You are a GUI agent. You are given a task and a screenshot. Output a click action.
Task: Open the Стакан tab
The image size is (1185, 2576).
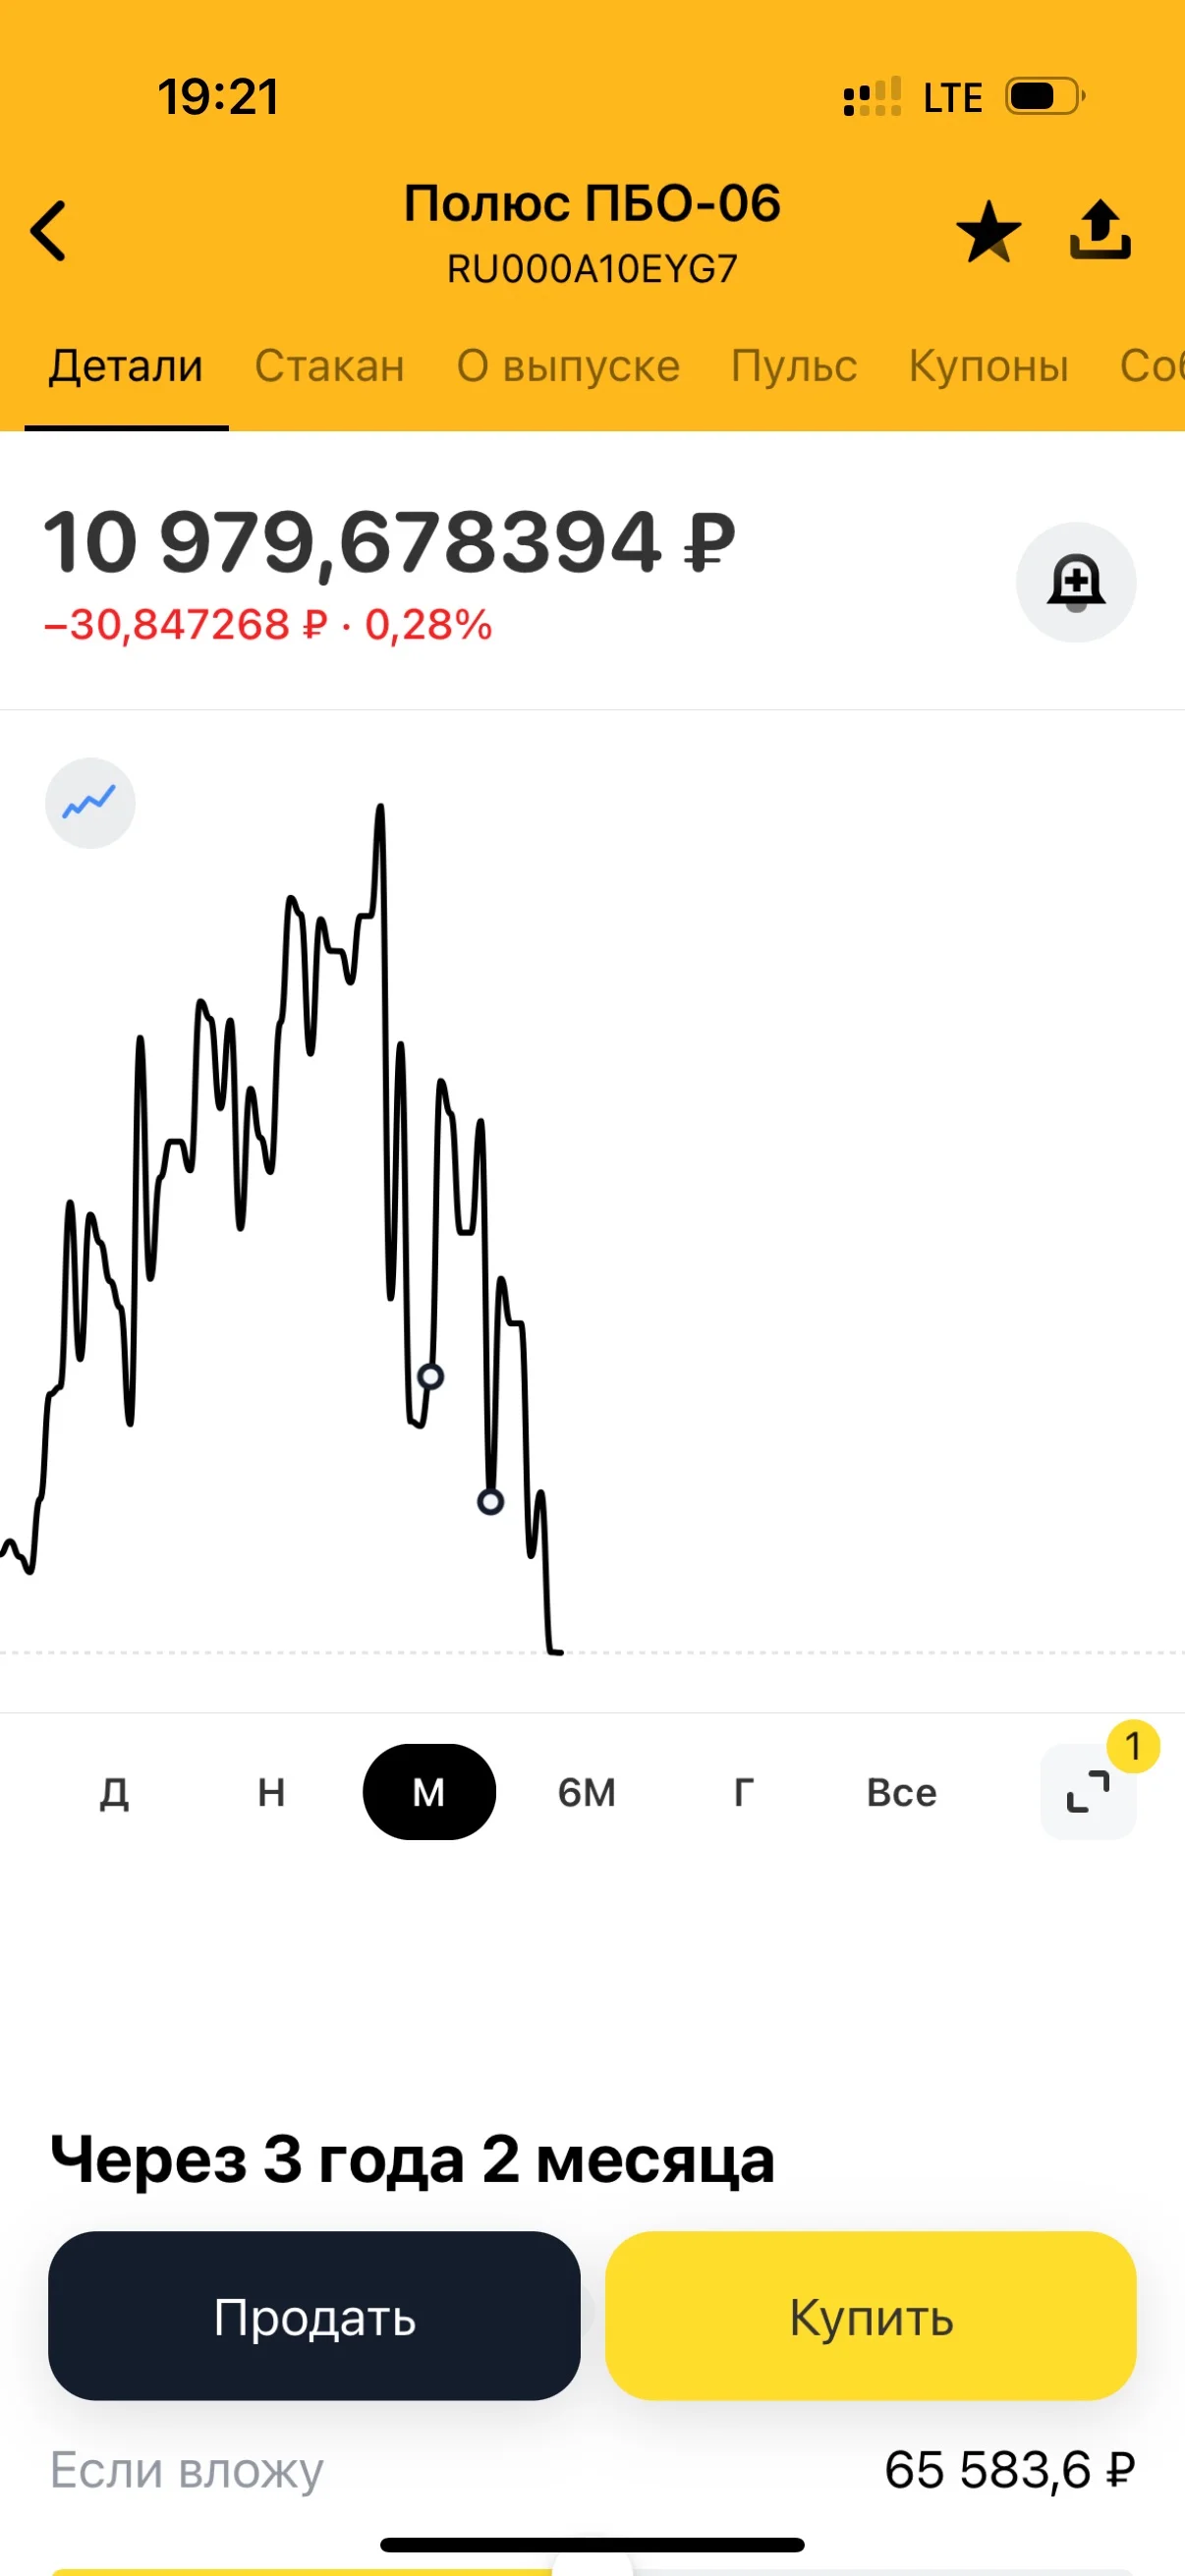point(330,366)
